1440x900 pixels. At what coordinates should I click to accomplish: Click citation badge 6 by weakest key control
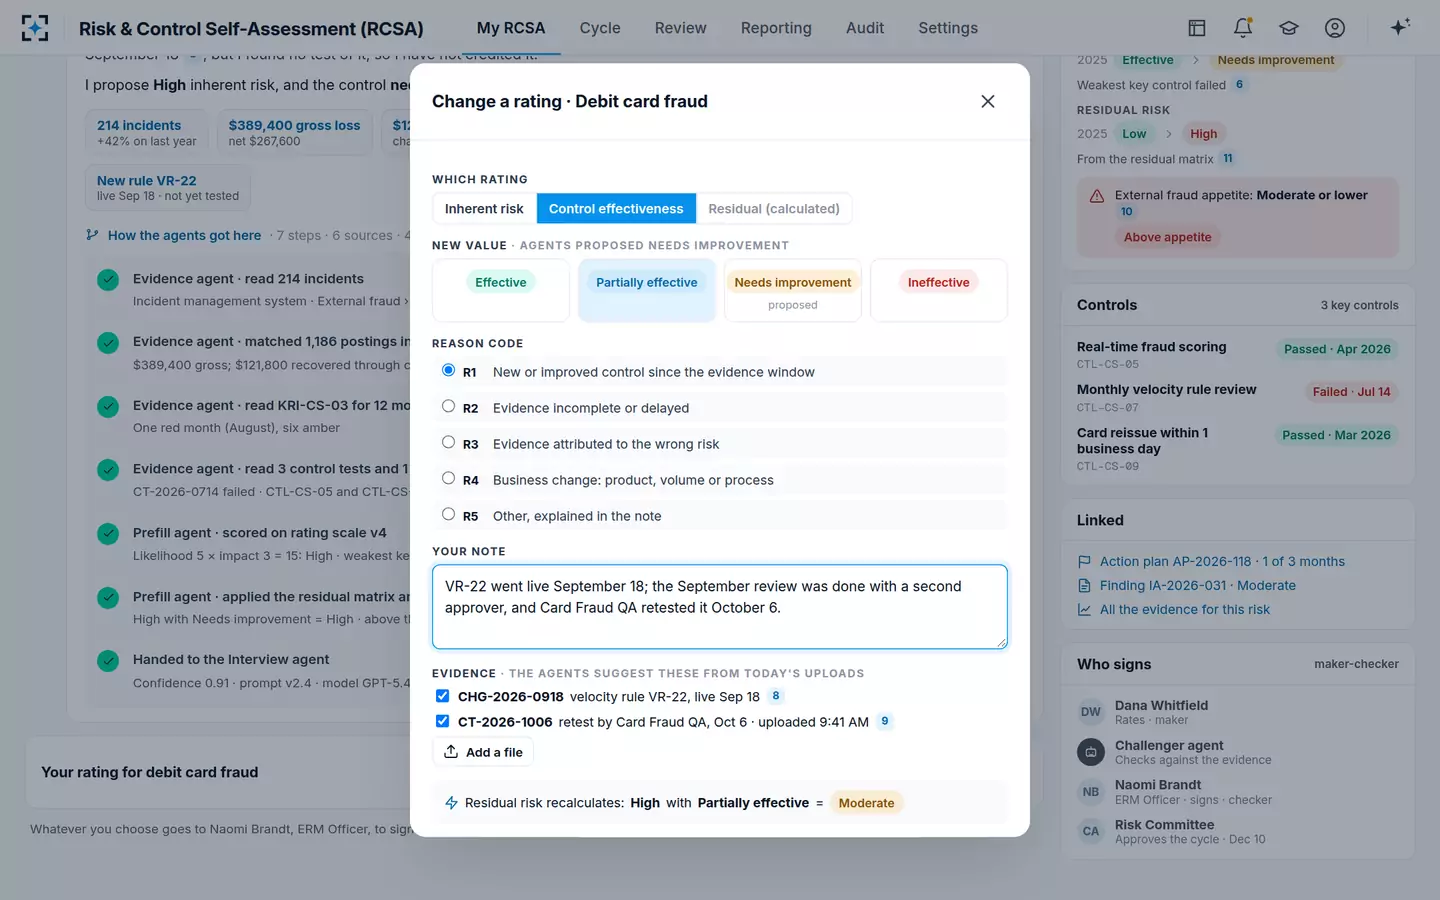tap(1239, 84)
